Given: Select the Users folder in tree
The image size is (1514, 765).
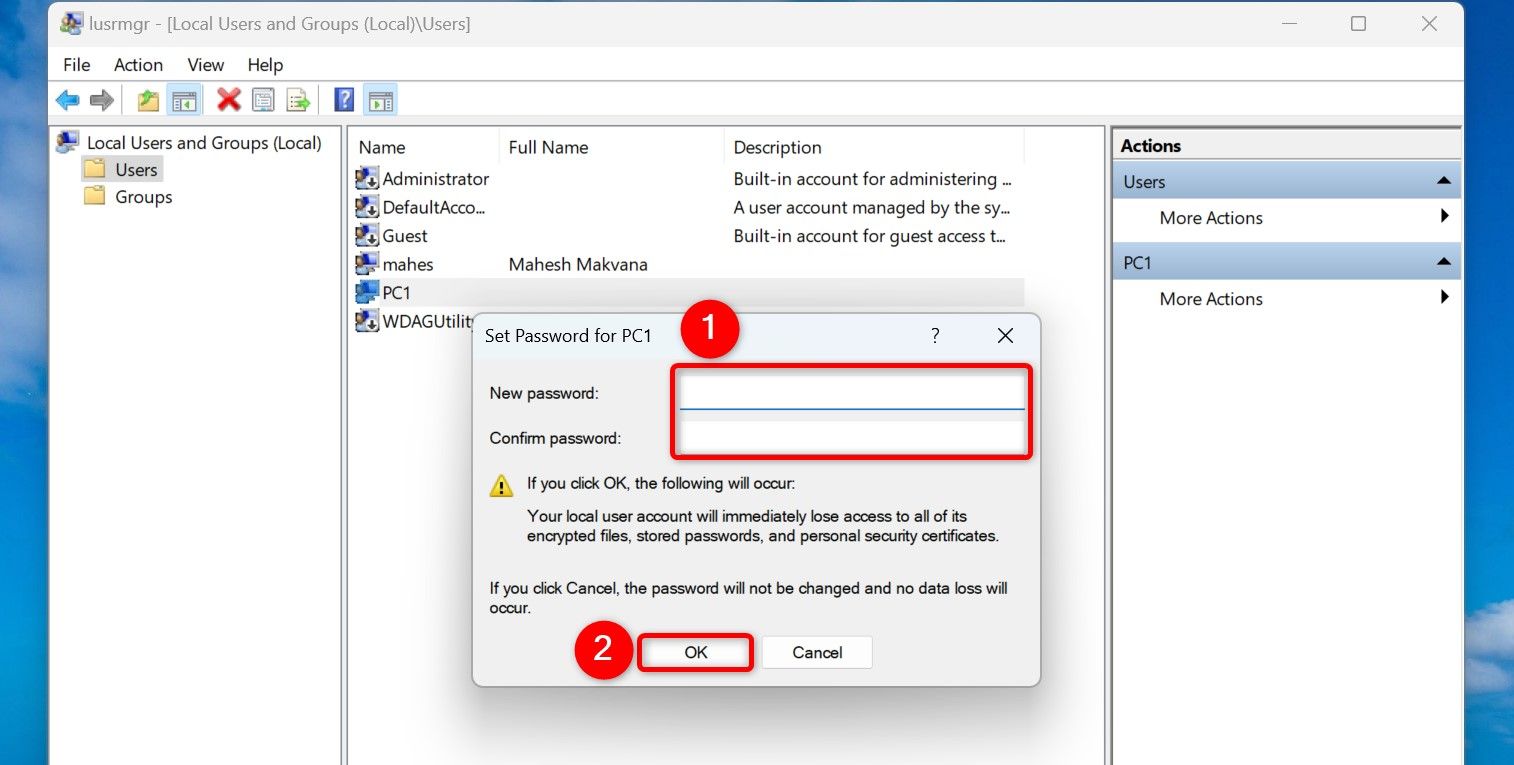Looking at the screenshot, I should (x=136, y=170).
